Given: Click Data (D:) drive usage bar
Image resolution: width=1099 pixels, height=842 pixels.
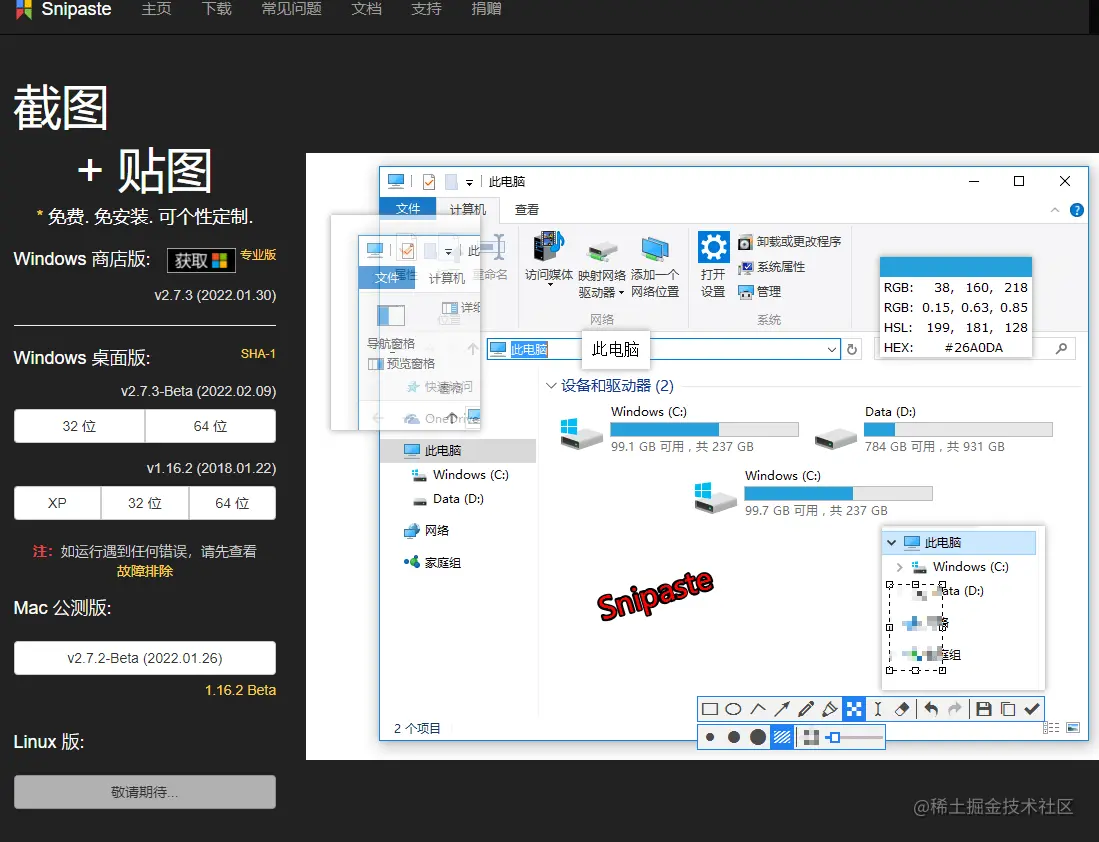Looking at the screenshot, I should point(958,429).
